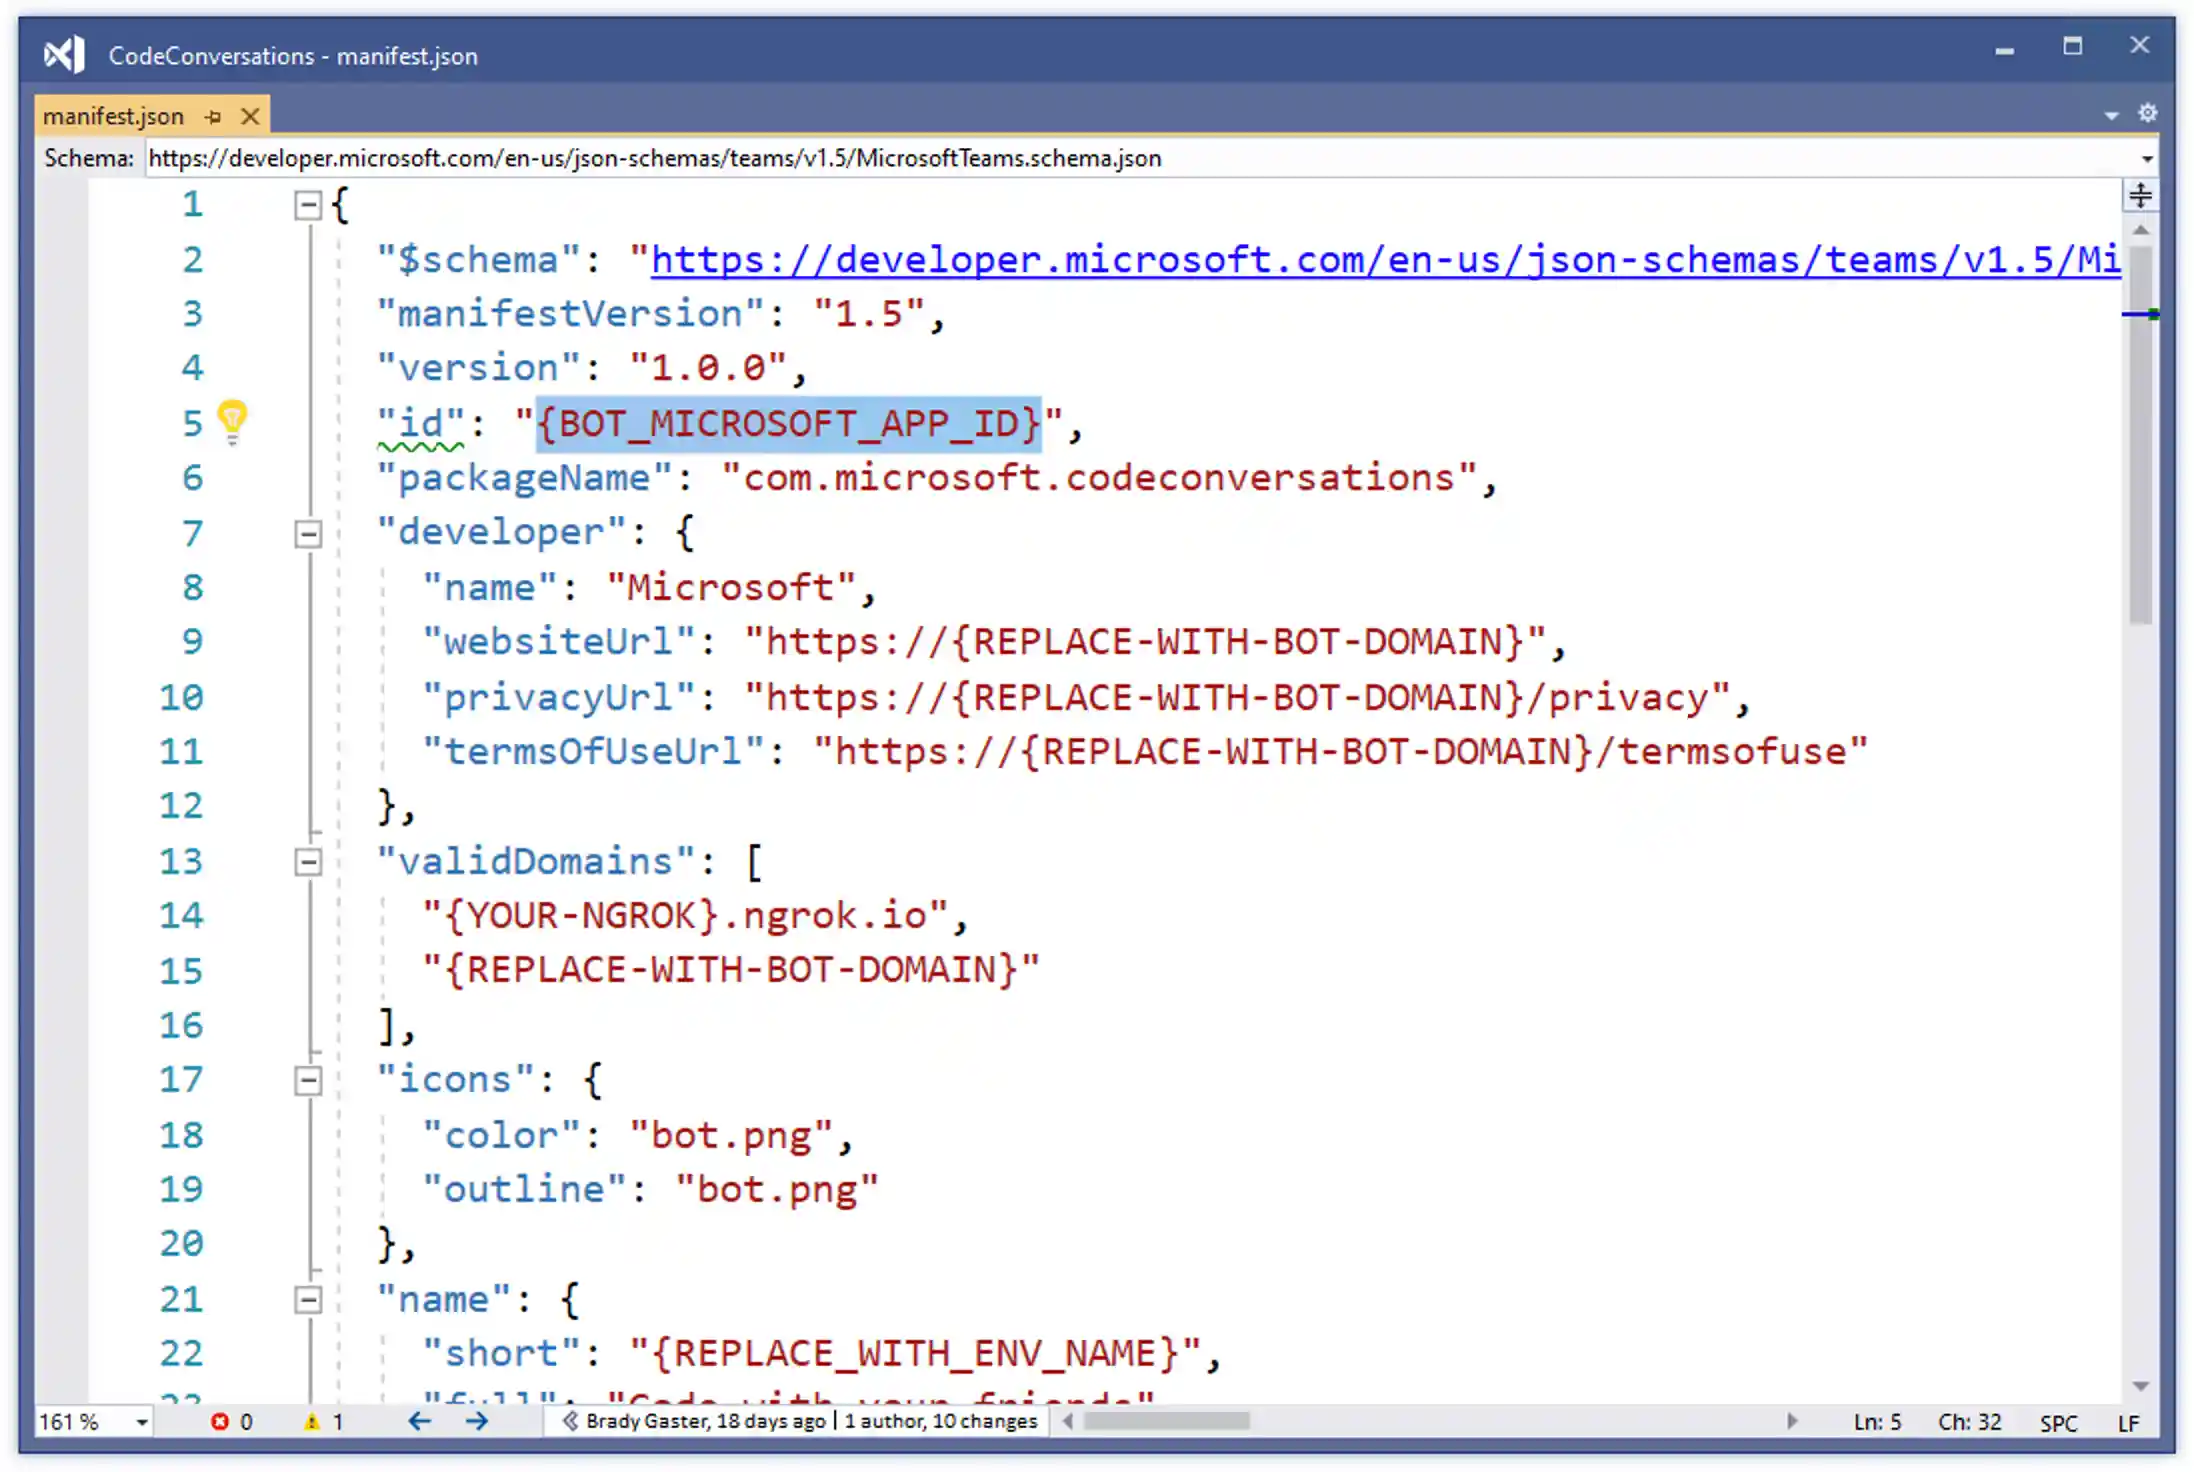The height and width of the screenshot is (1472, 2194).
Task: Collapse the root JSON object on line 1
Action: 308,206
